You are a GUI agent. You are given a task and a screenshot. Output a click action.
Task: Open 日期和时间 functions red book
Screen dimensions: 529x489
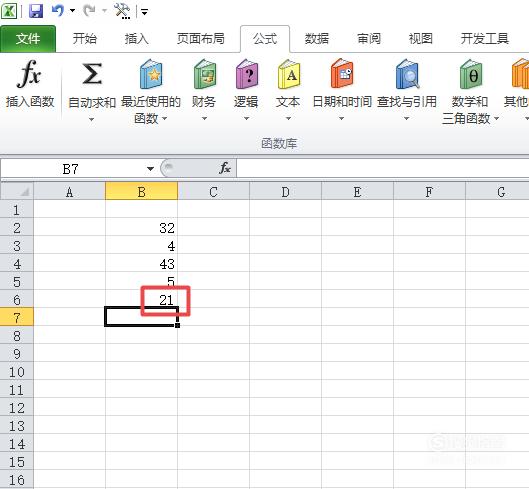click(341, 74)
